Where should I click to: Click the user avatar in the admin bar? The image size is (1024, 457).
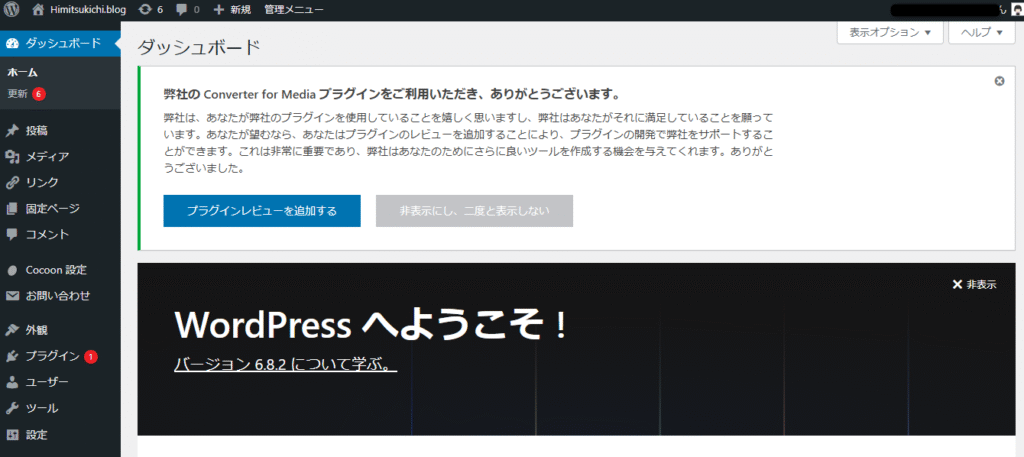pos(1016,10)
